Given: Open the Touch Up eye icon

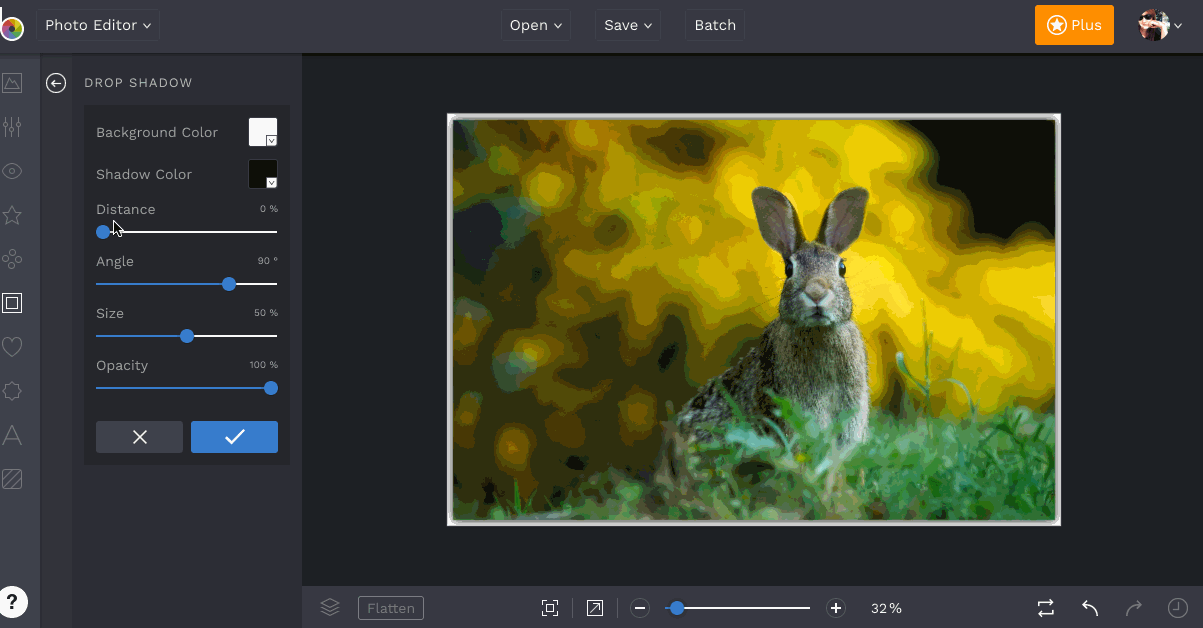Looking at the screenshot, I should [12, 171].
